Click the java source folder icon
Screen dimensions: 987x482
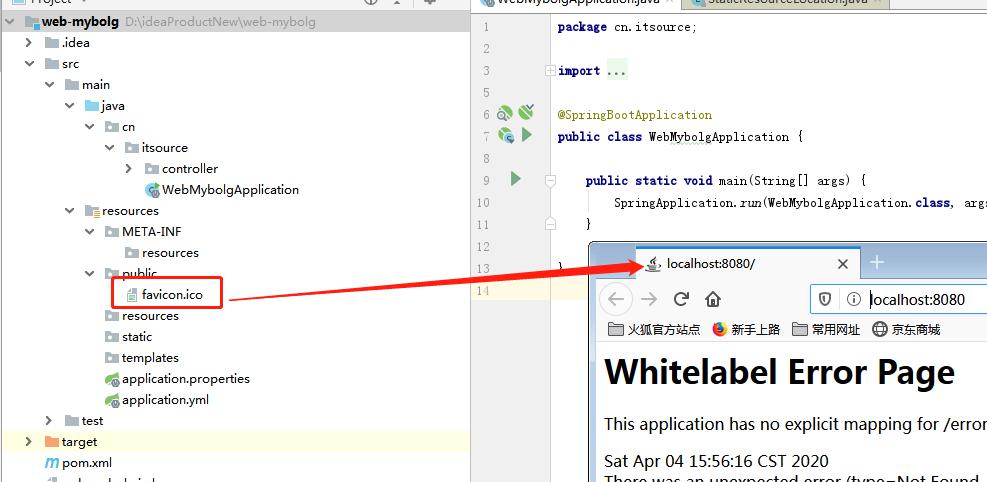pos(91,106)
